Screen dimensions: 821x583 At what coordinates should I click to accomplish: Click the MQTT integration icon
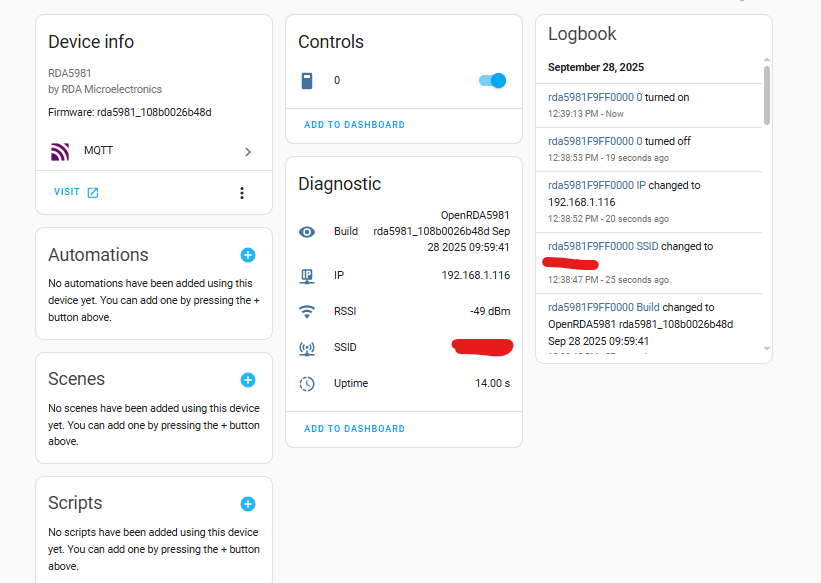[60, 152]
